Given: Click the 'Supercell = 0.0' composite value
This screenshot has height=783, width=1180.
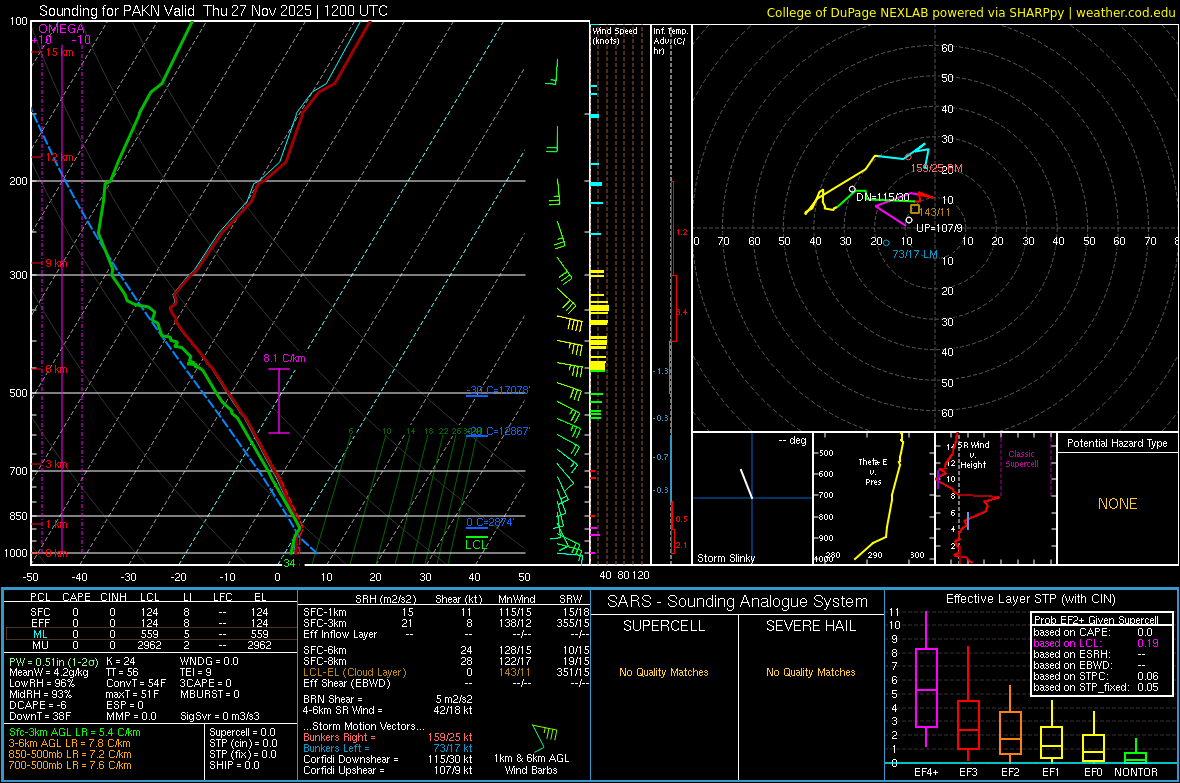Looking at the screenshot, I should 242,732.
